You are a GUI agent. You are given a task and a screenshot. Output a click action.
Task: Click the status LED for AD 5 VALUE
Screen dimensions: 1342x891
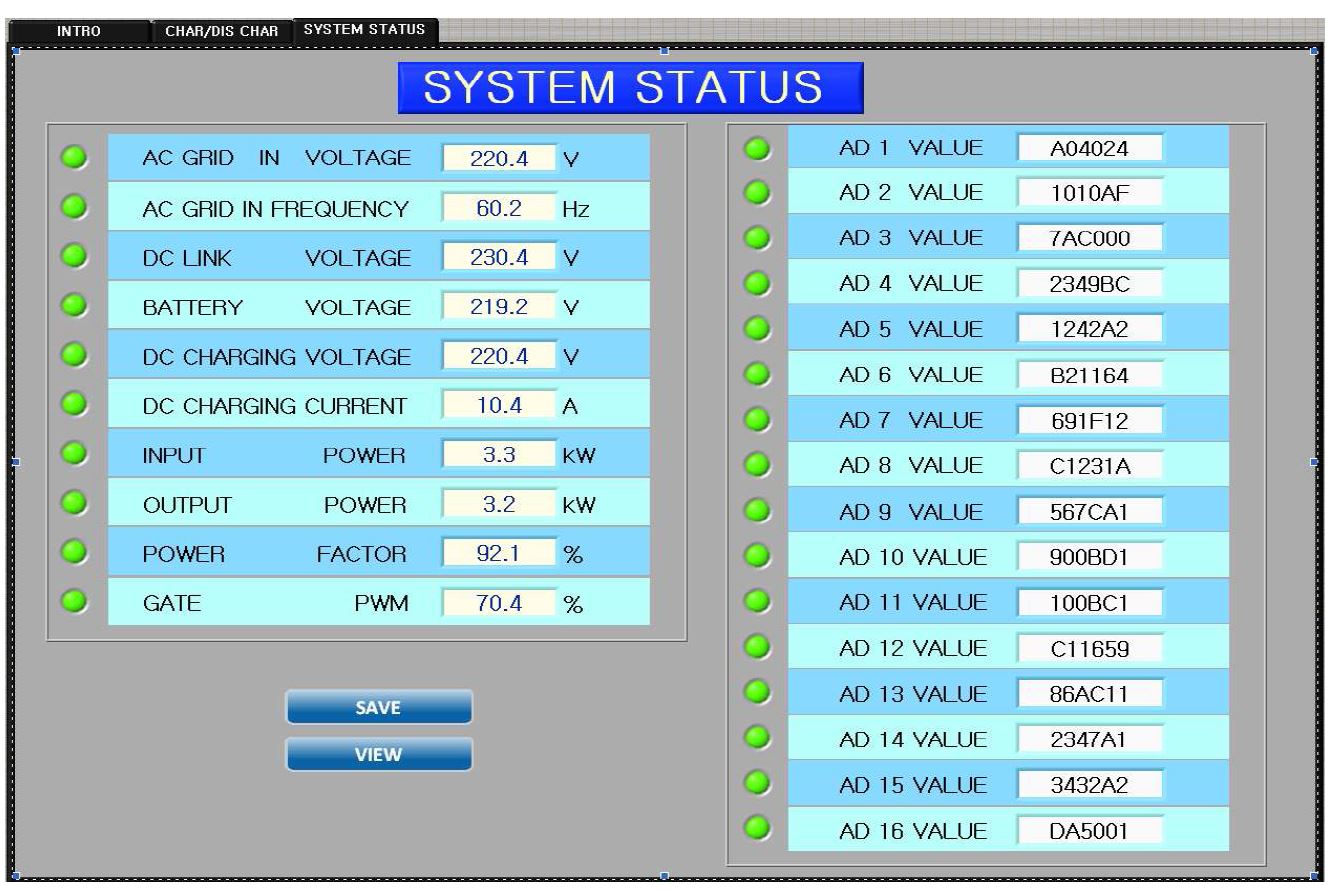759,330
